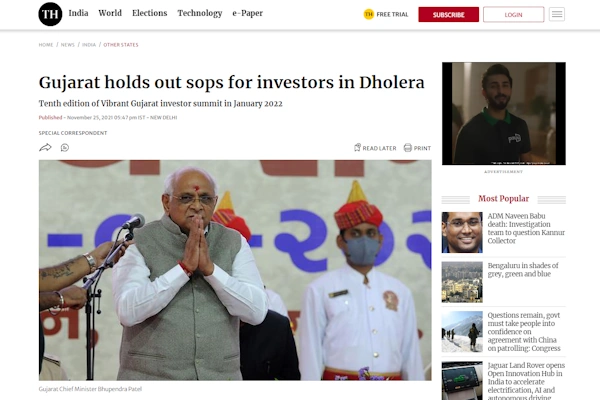The image size is (600, 400).
Task: Click the Login button
Action: (514, 15)
